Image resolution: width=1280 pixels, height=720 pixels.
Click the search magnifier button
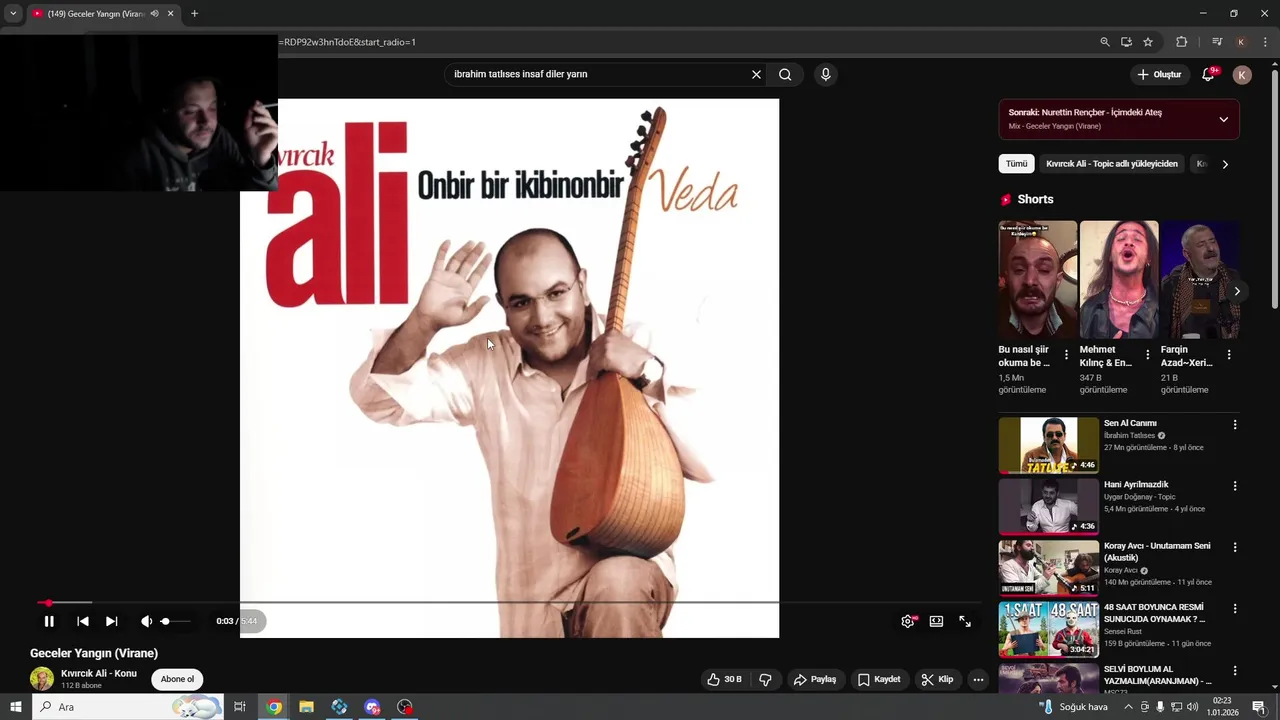[x=785, y=74]
